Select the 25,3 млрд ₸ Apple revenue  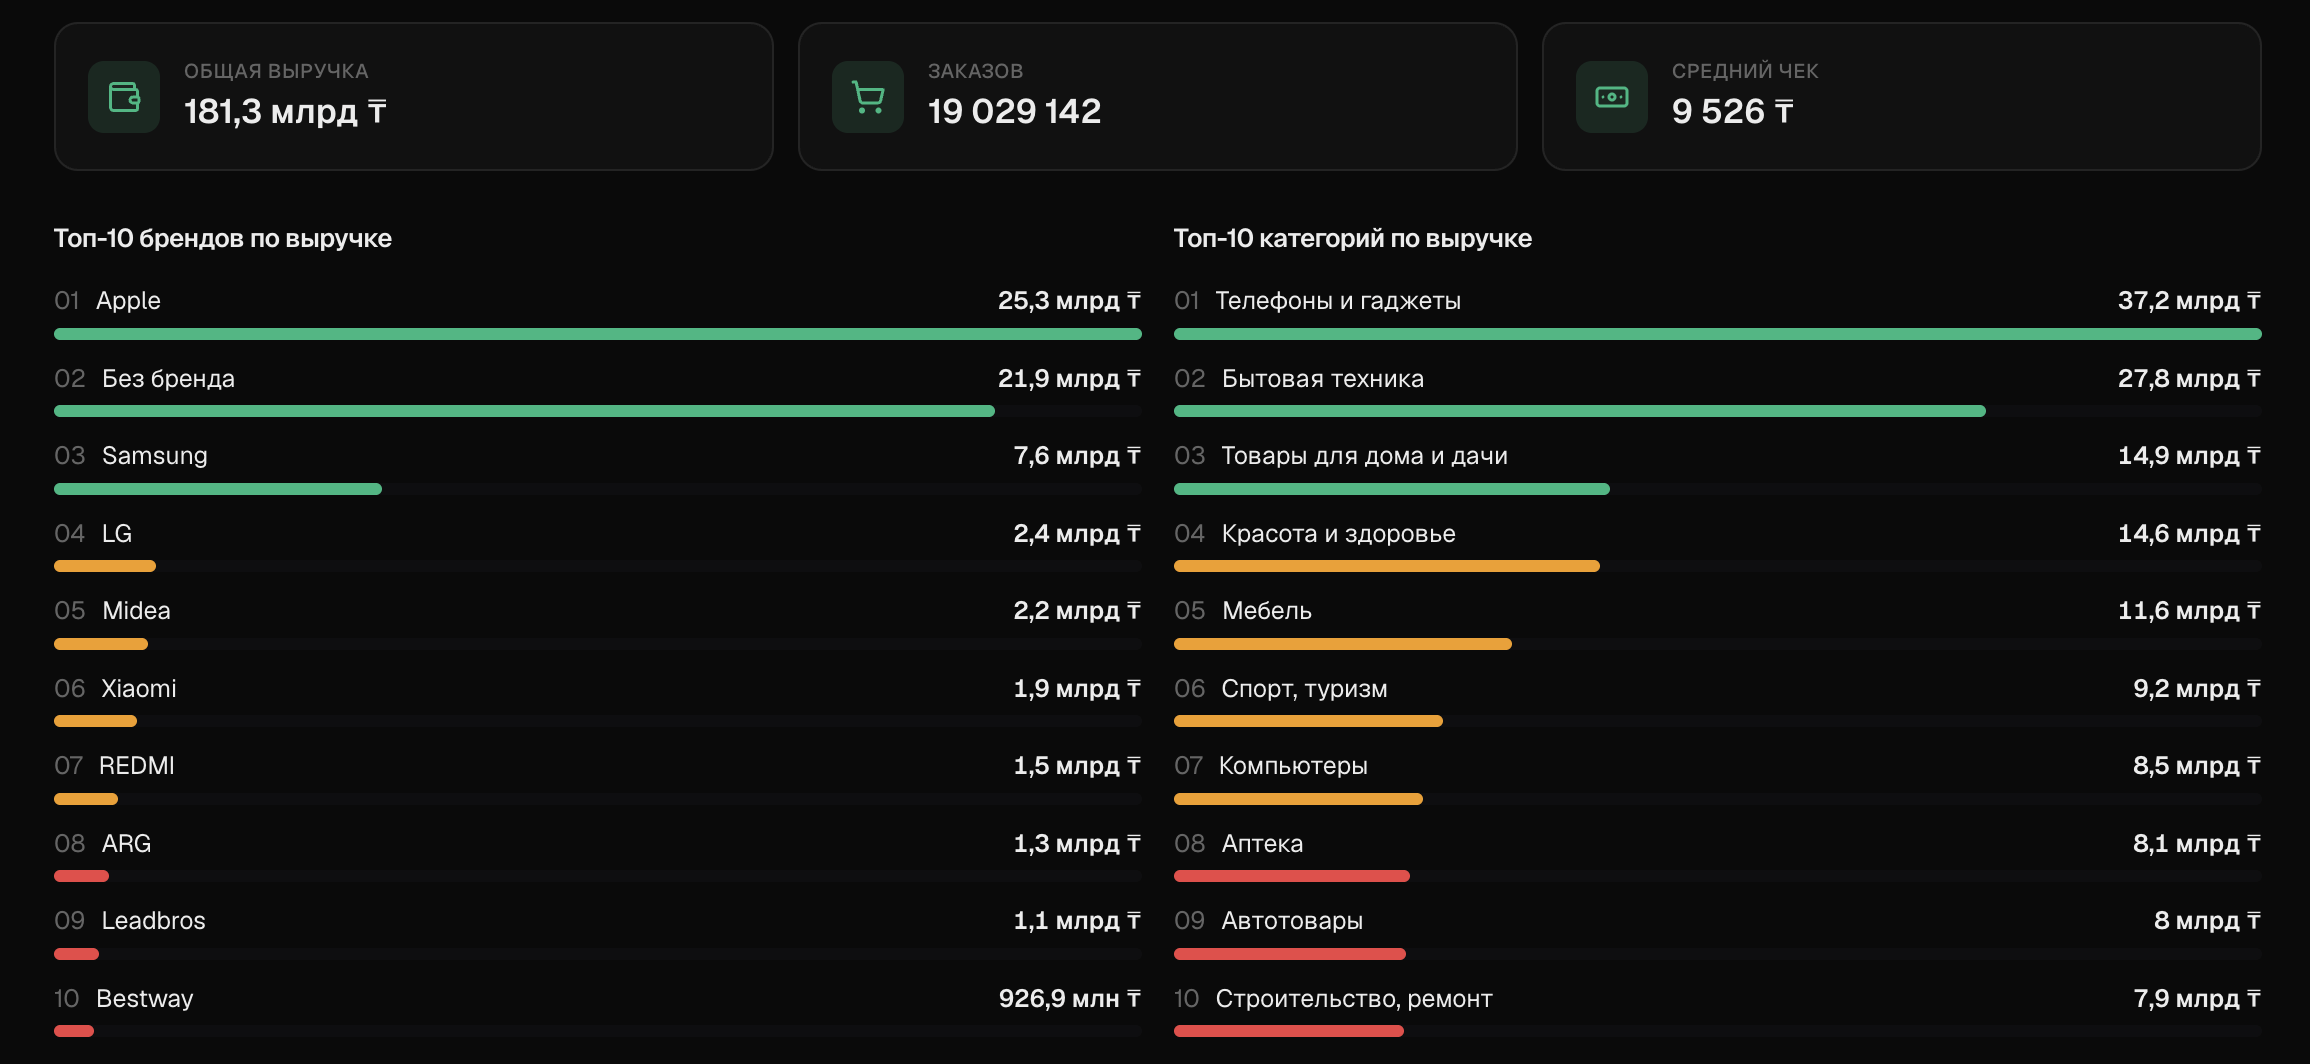(x=1069, y=300)
